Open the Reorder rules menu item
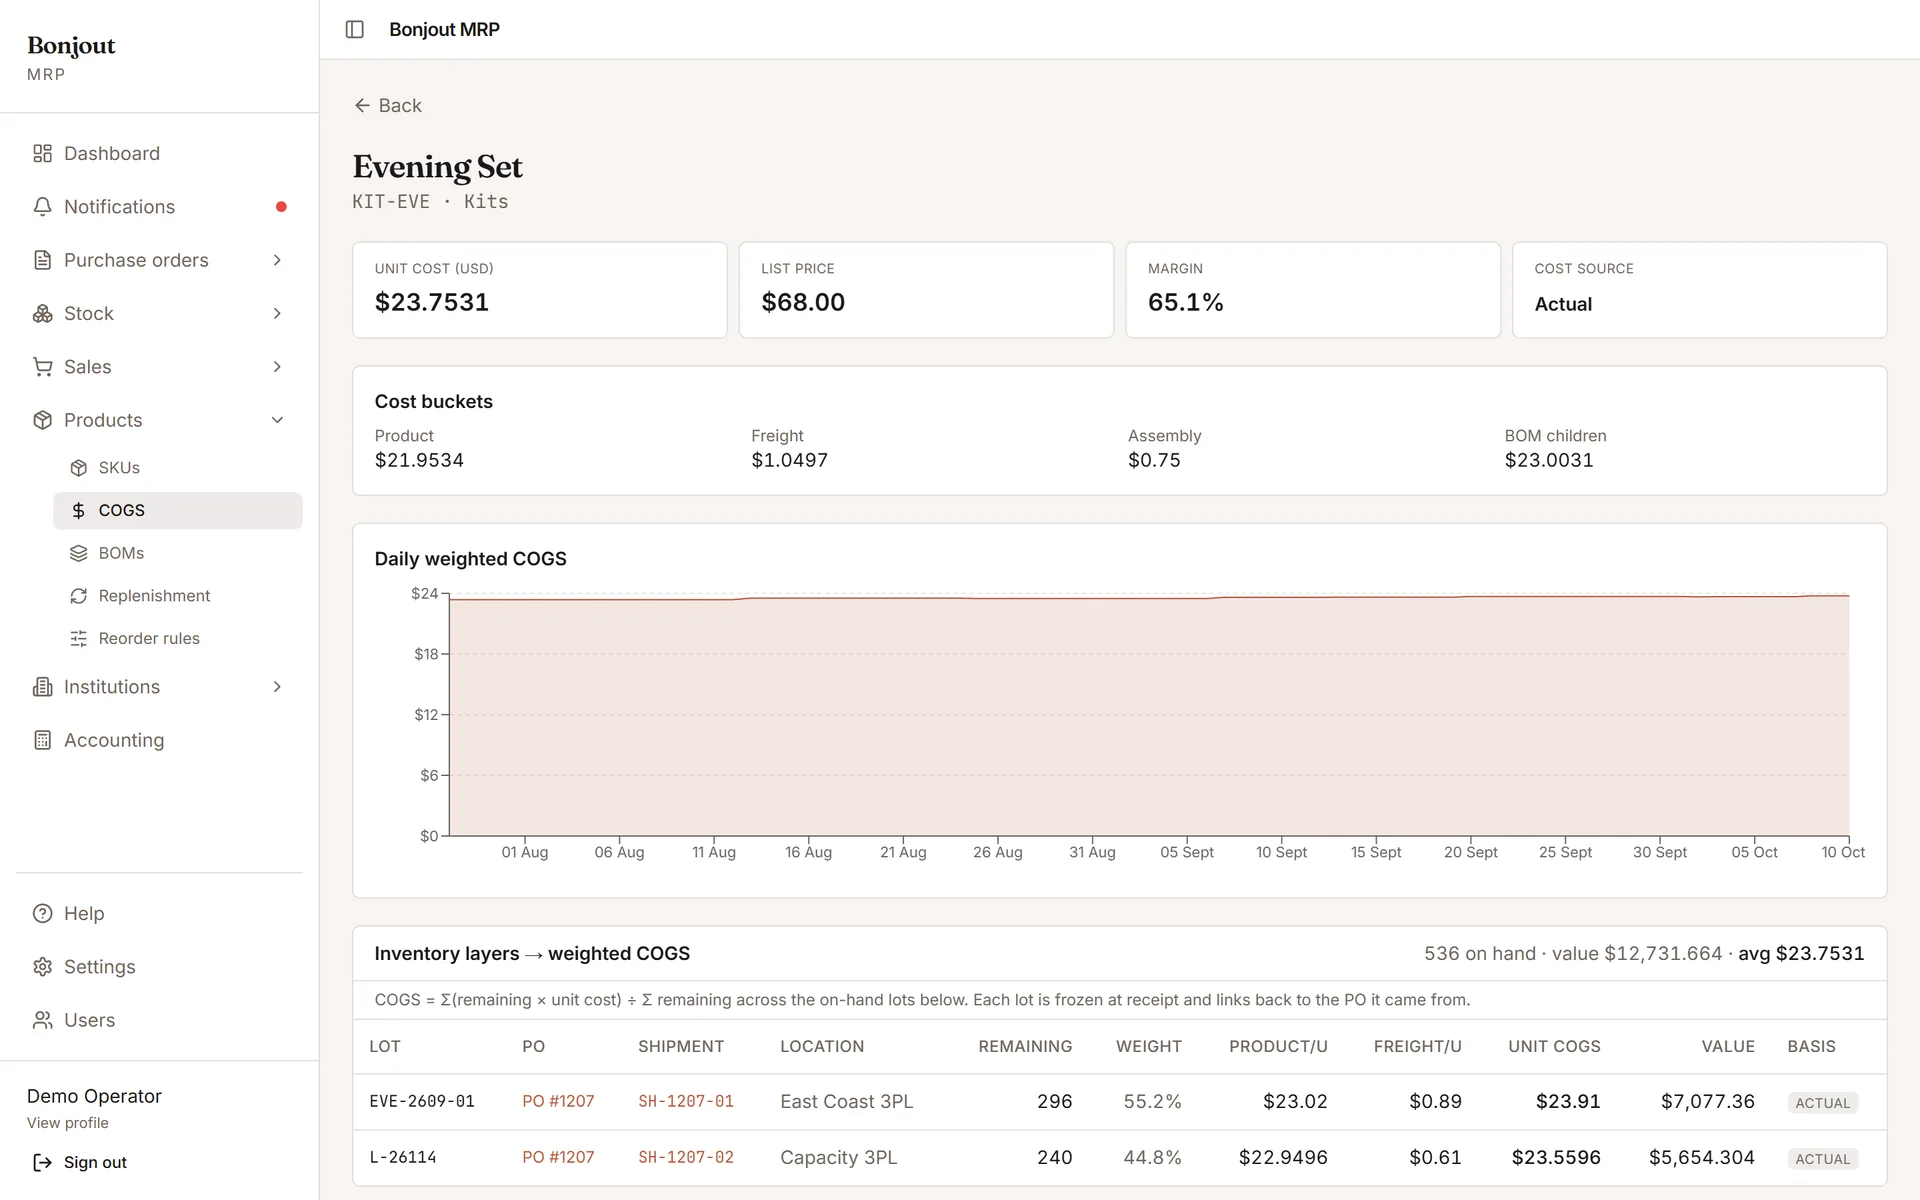 pyautogui.click(x=178, y=638)
